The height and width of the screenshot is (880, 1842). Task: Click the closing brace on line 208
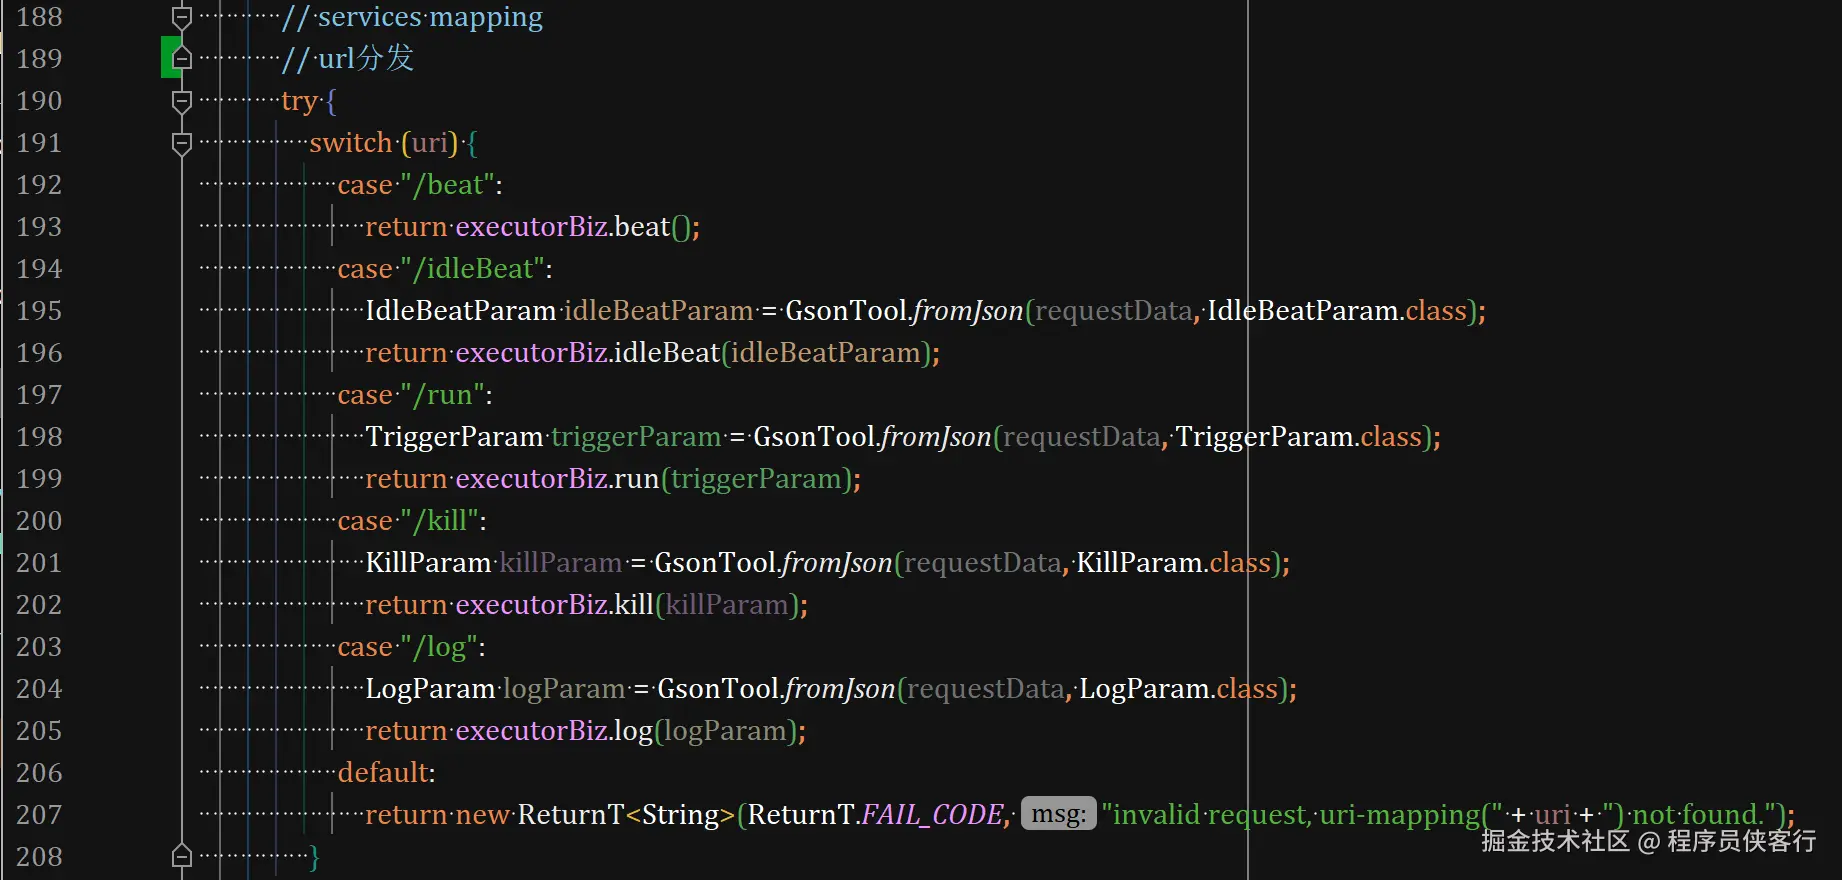314,857
